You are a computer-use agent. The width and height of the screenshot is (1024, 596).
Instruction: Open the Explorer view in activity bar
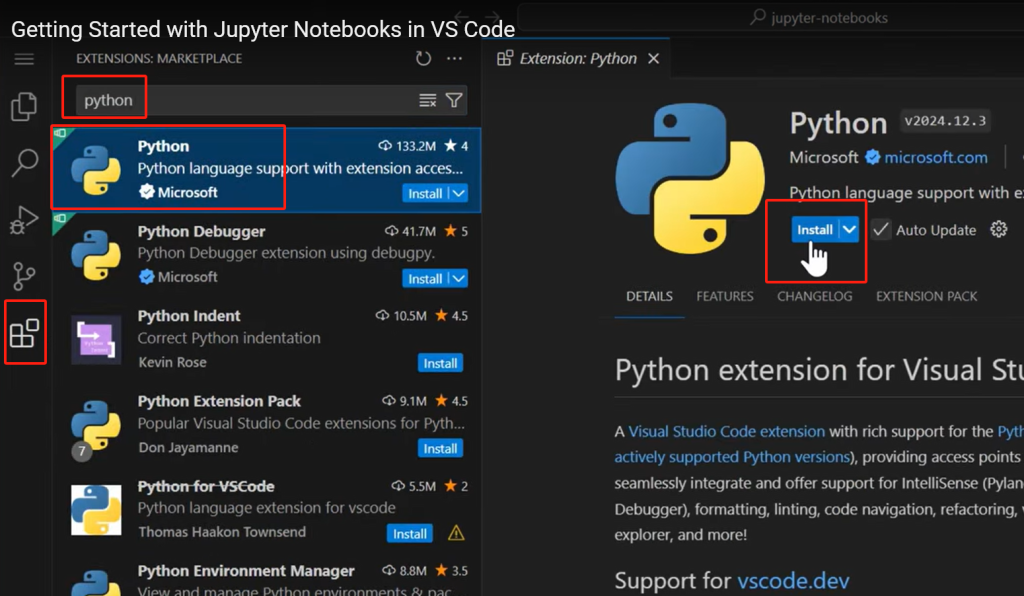point(24,106)
